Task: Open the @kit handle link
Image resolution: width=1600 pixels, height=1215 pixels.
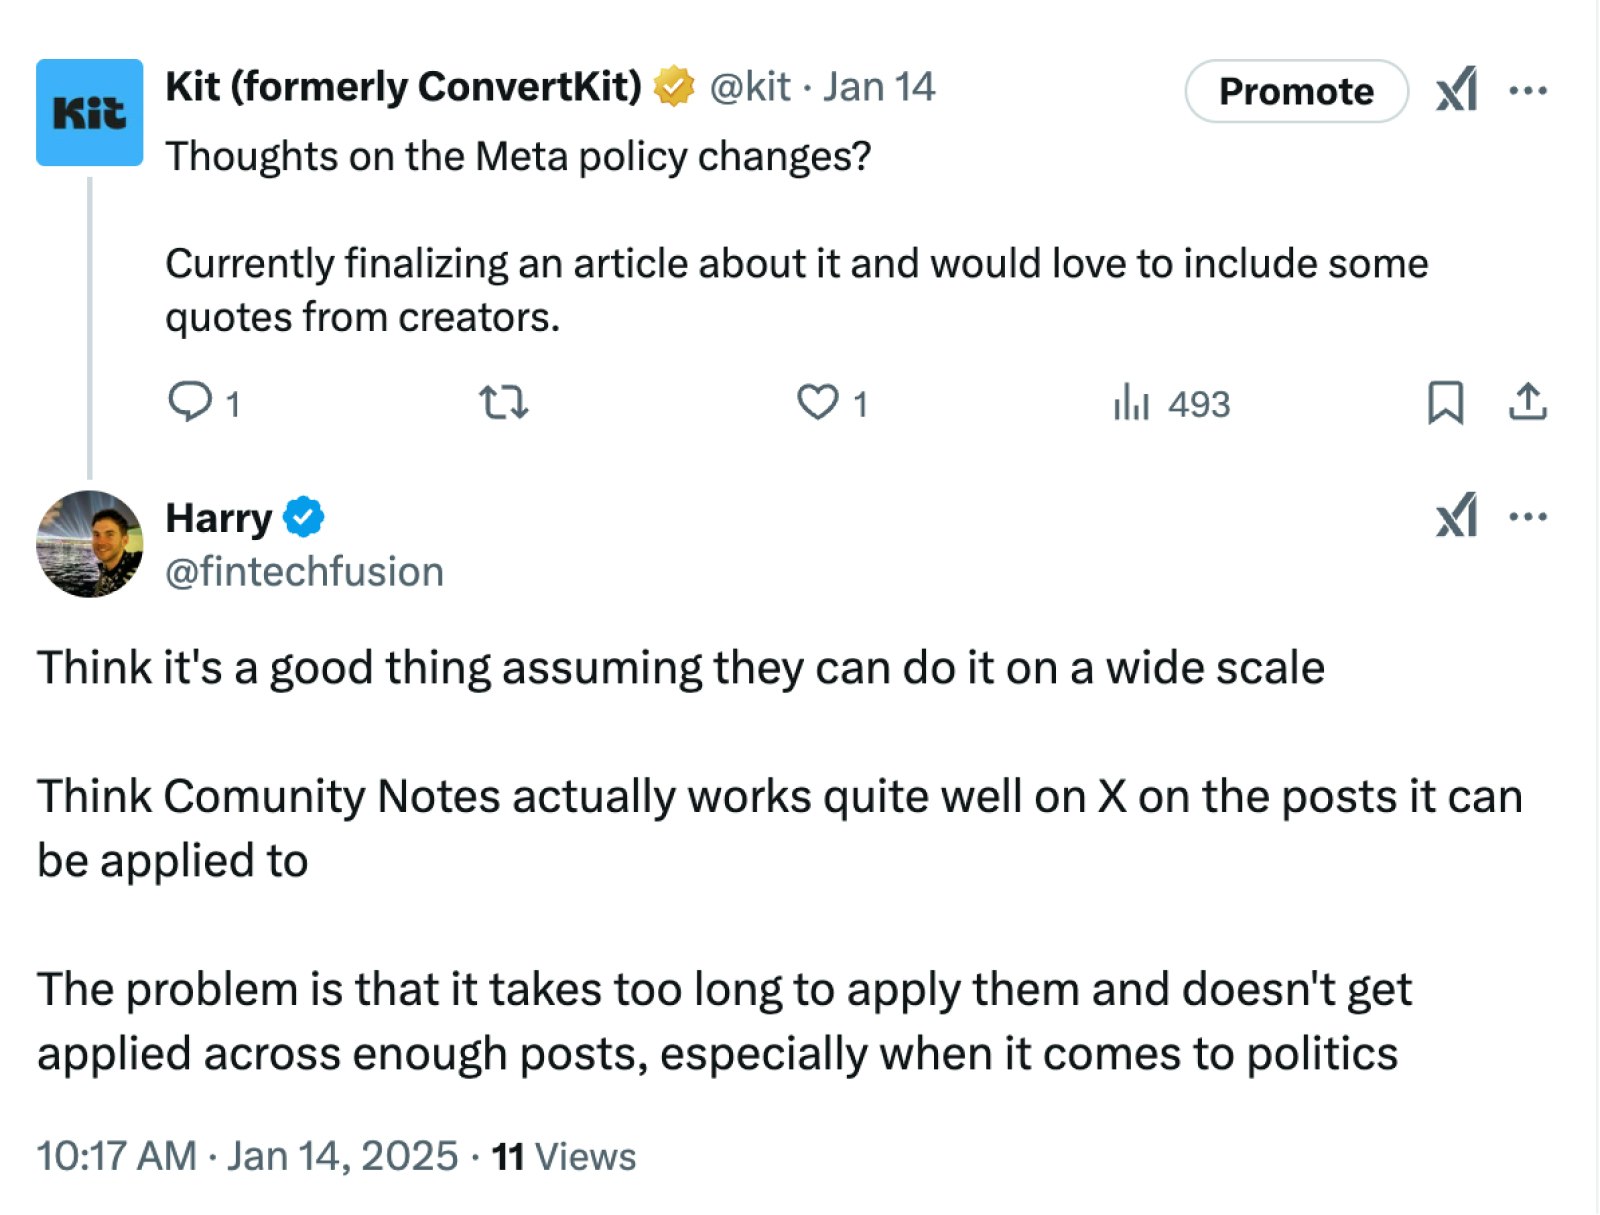Action: pyautogui.click(x=750, y=87)
